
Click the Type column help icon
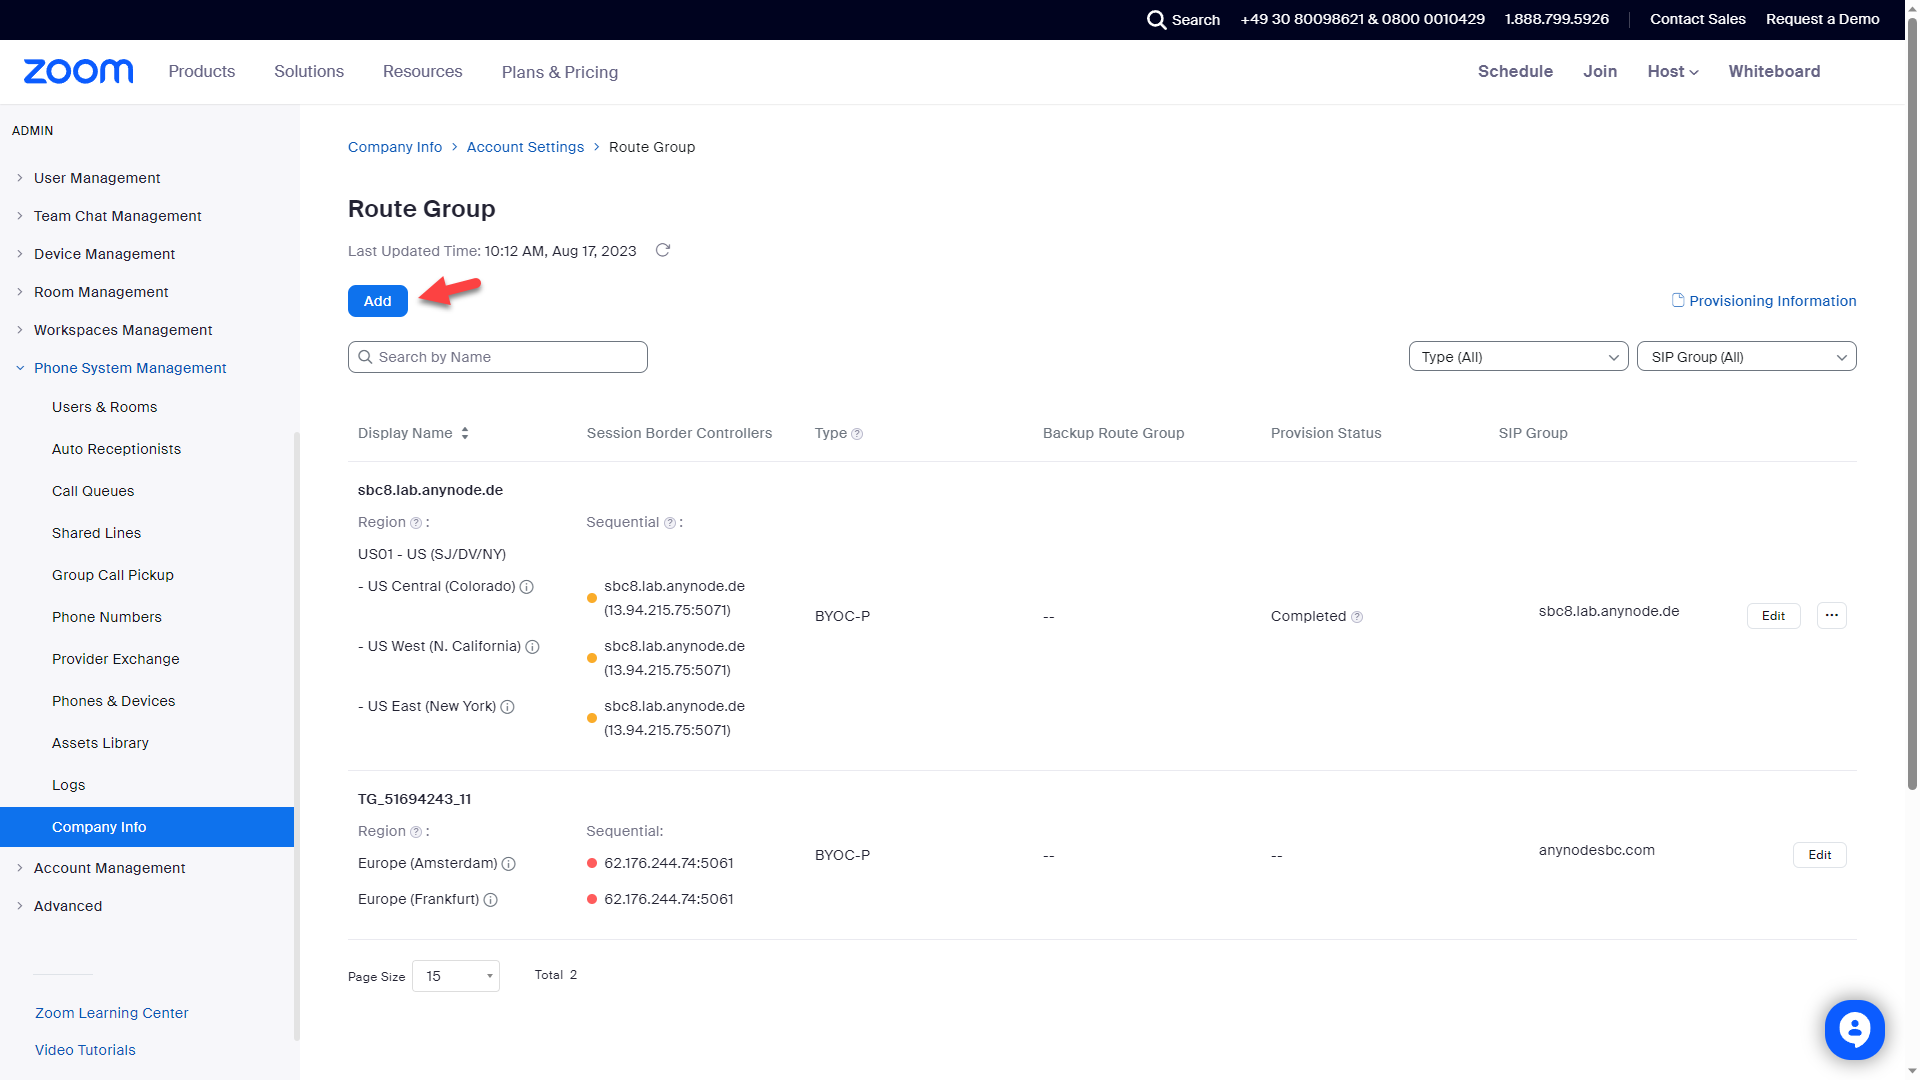[x=857, y=434]
